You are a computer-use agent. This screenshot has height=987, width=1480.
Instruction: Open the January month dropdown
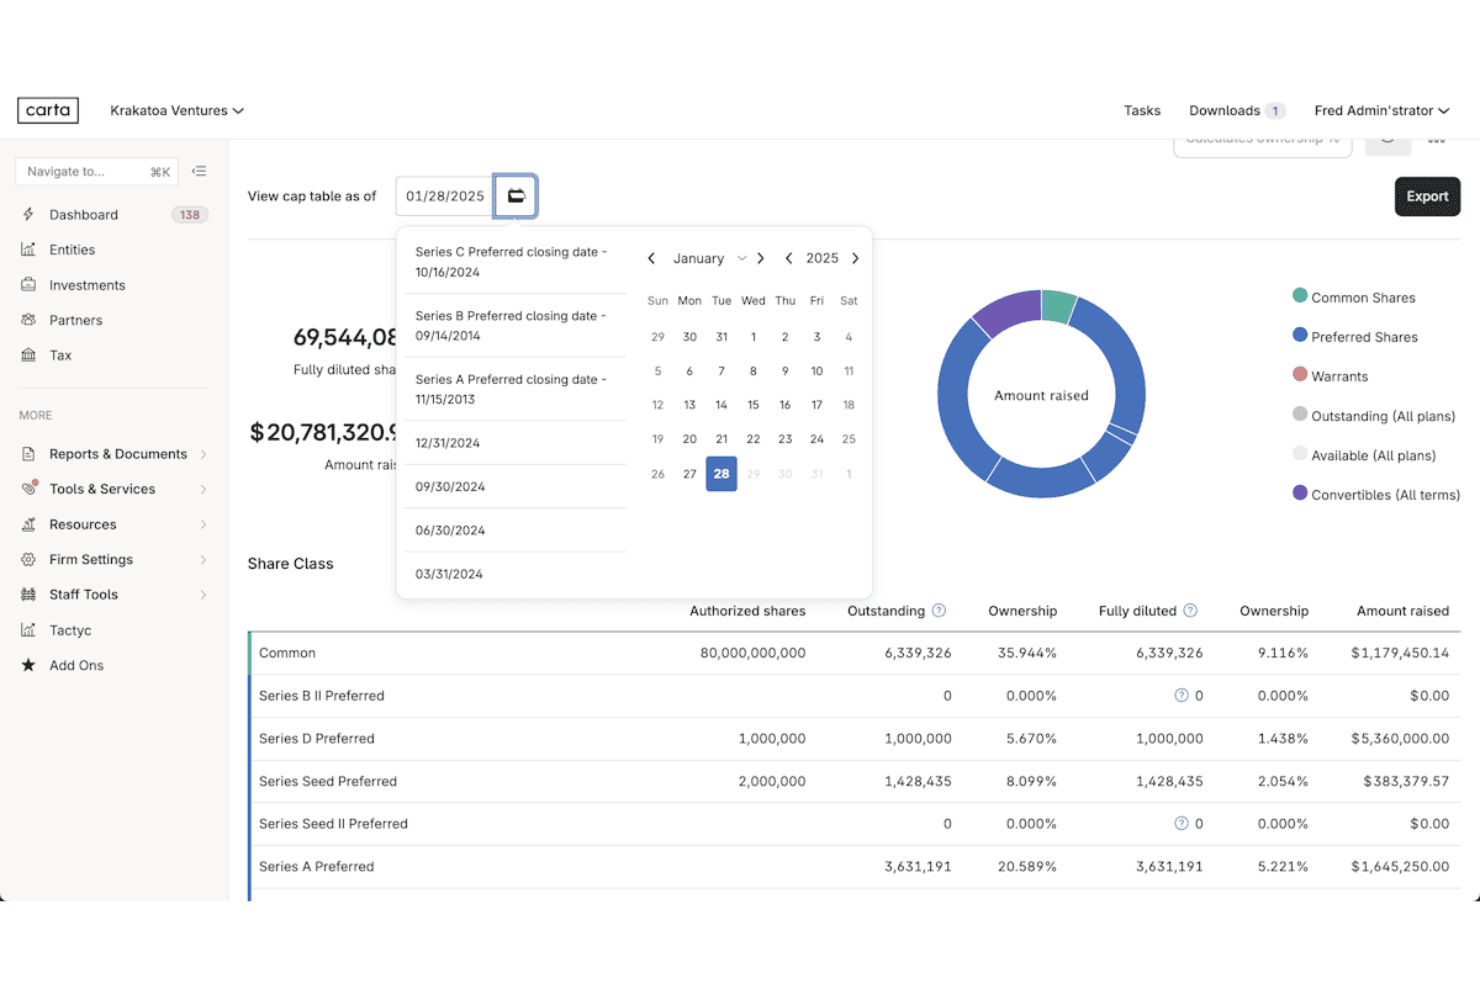point(709,258)
